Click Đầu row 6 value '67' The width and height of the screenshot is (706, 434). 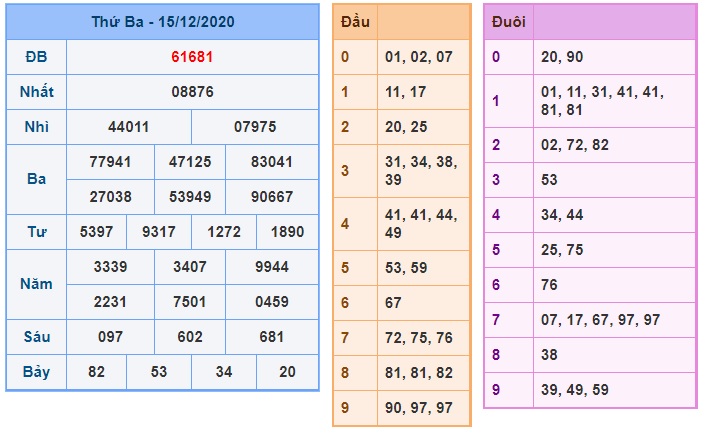(393, 303)
